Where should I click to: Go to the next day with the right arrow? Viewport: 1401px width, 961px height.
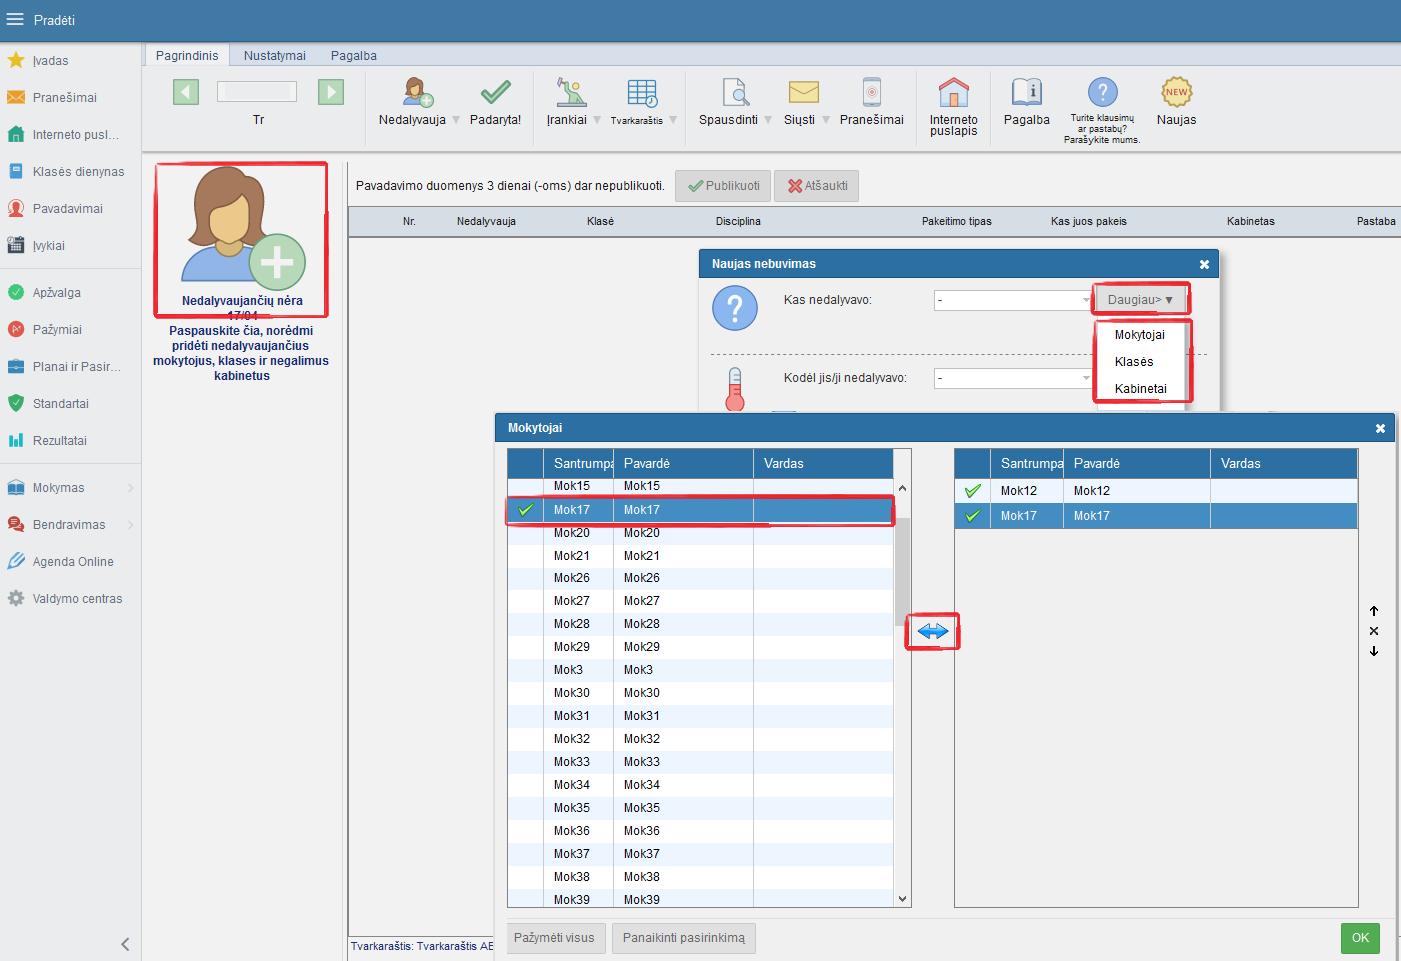(x=331, y=93)
